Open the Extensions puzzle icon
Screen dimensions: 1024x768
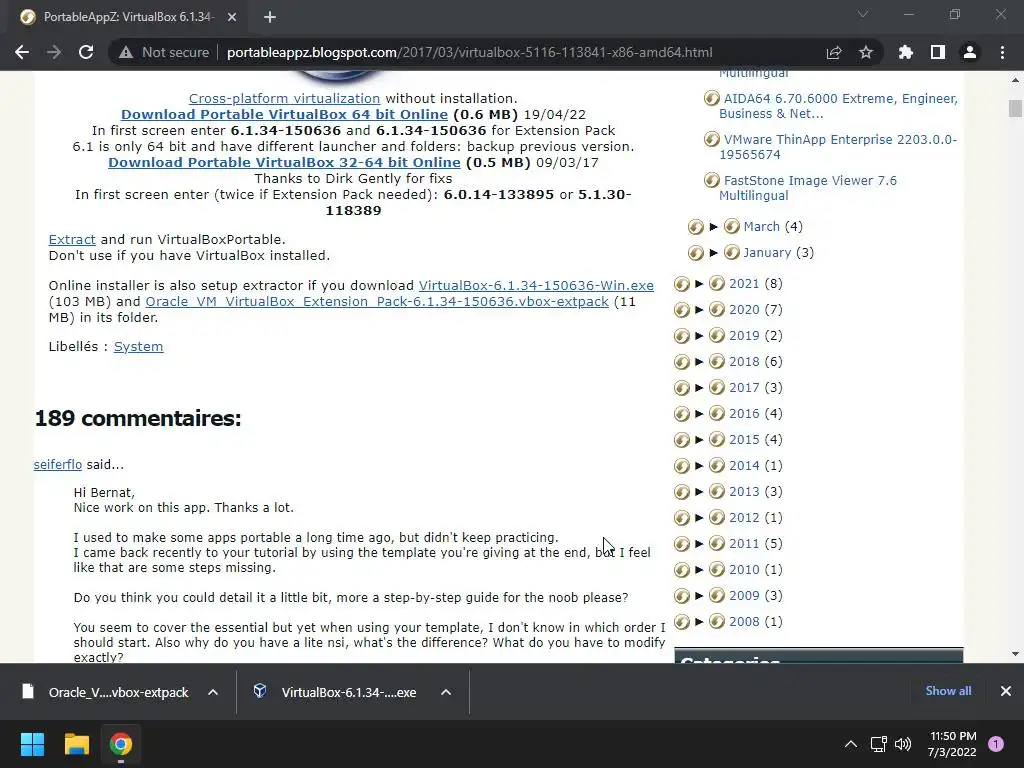(905, 52)
